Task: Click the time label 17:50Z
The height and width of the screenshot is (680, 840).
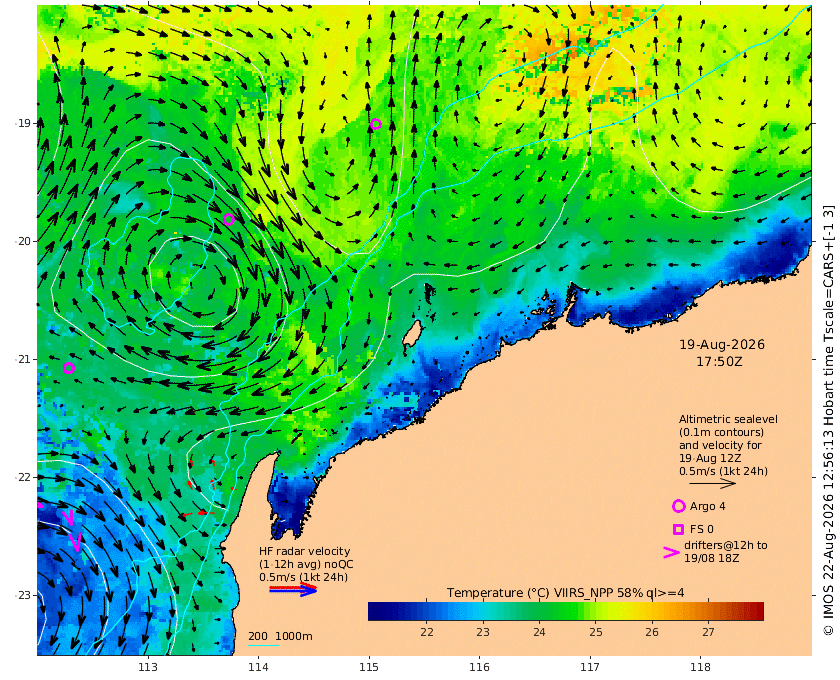Action: pos(719,362)
